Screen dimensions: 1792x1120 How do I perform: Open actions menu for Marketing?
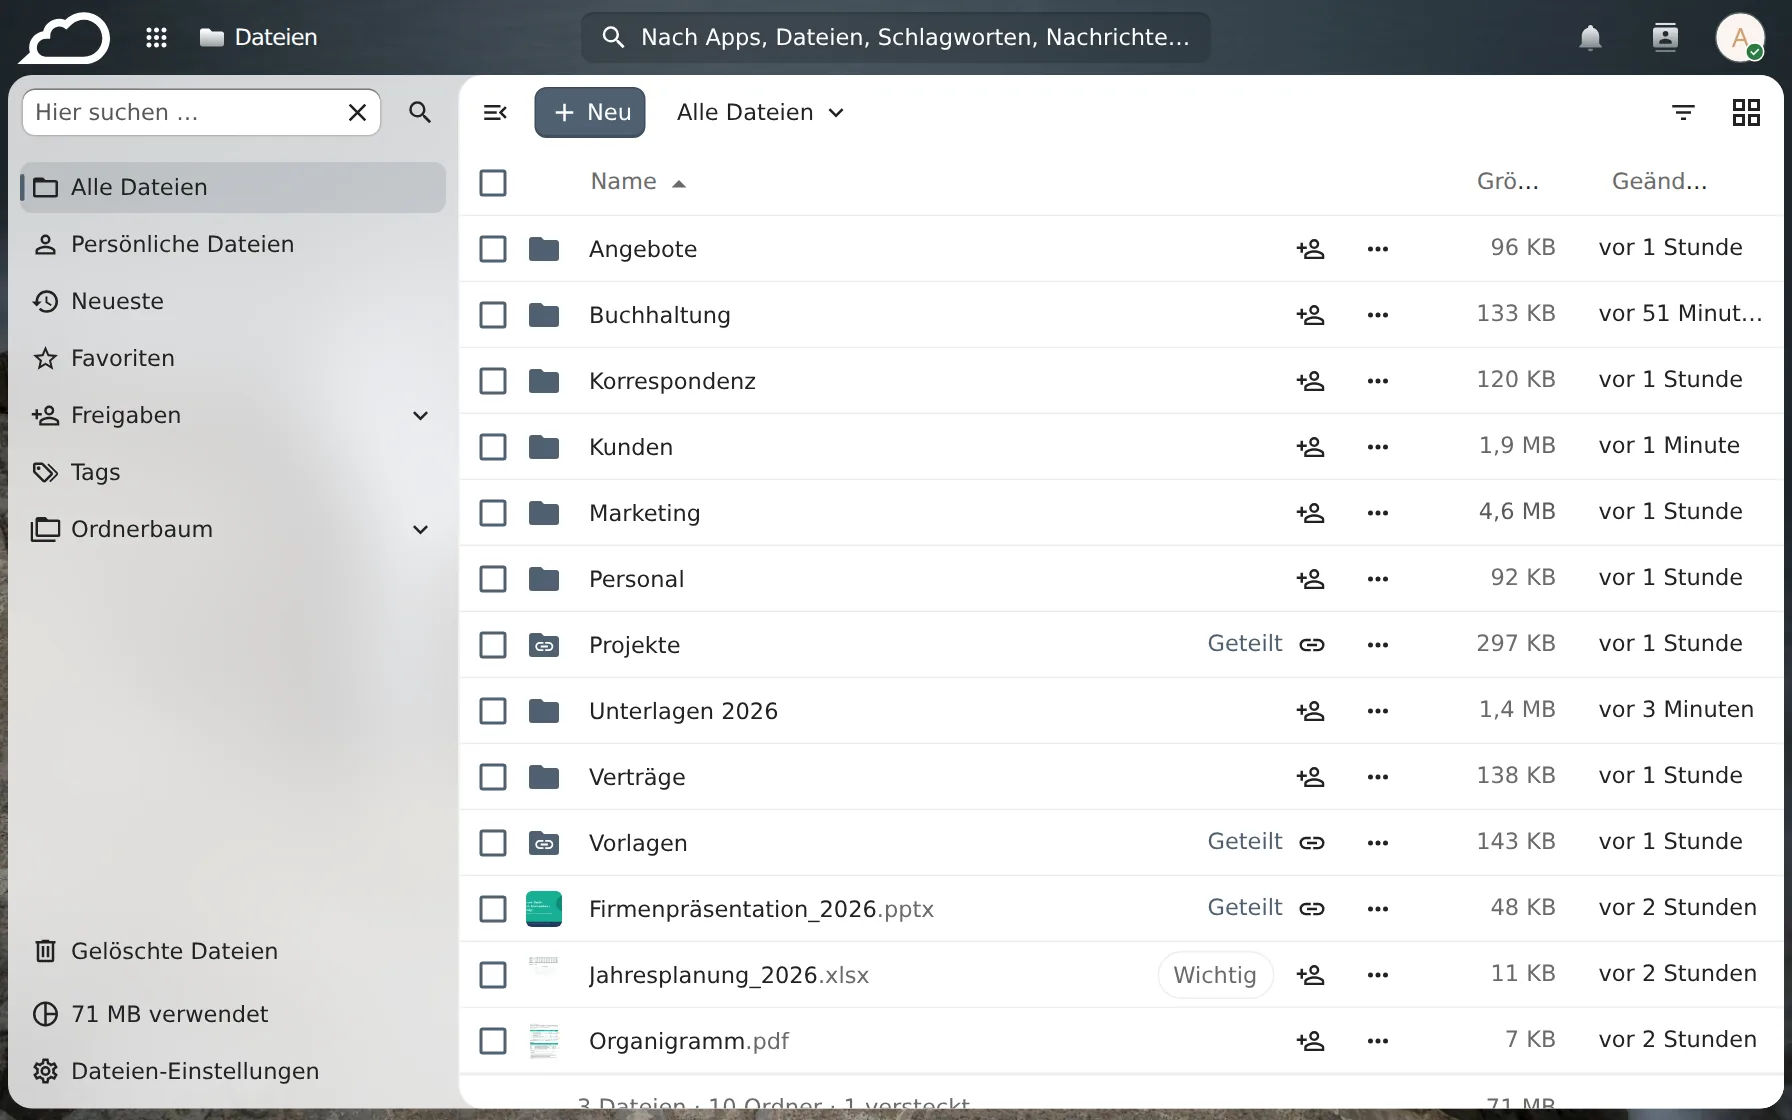pos(1377,513)
